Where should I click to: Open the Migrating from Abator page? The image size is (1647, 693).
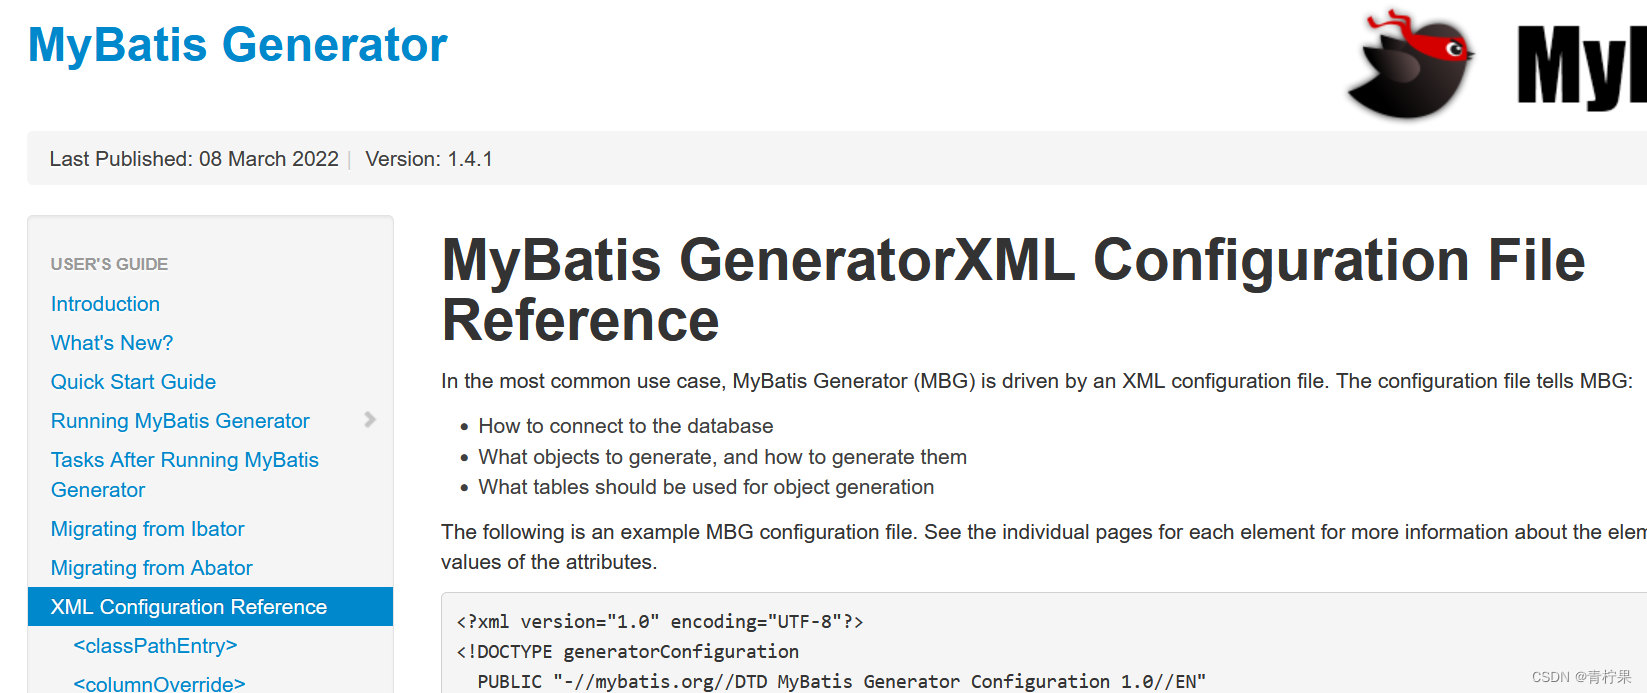point(151,567)
